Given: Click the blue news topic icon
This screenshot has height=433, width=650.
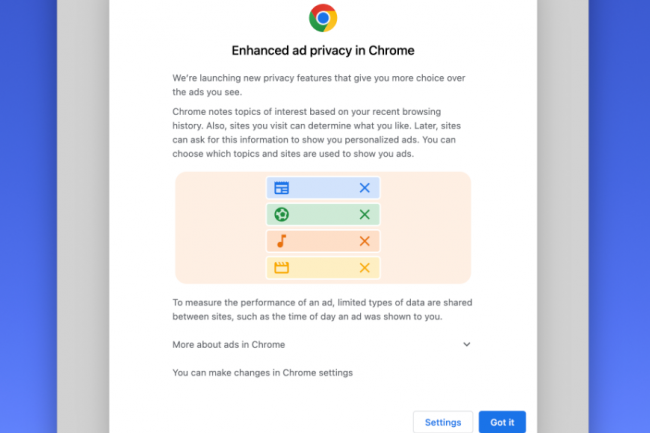Looking at the screenshot, I should [281, 188].
